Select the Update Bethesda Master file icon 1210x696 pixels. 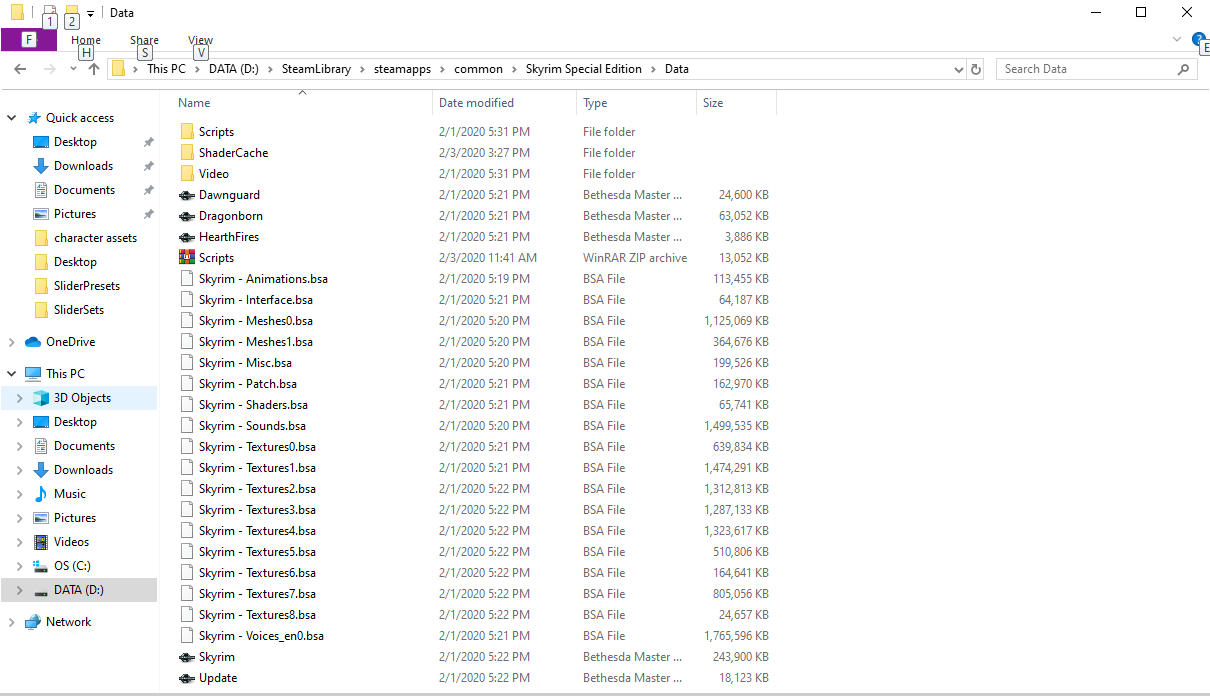(x=187, y=678)
